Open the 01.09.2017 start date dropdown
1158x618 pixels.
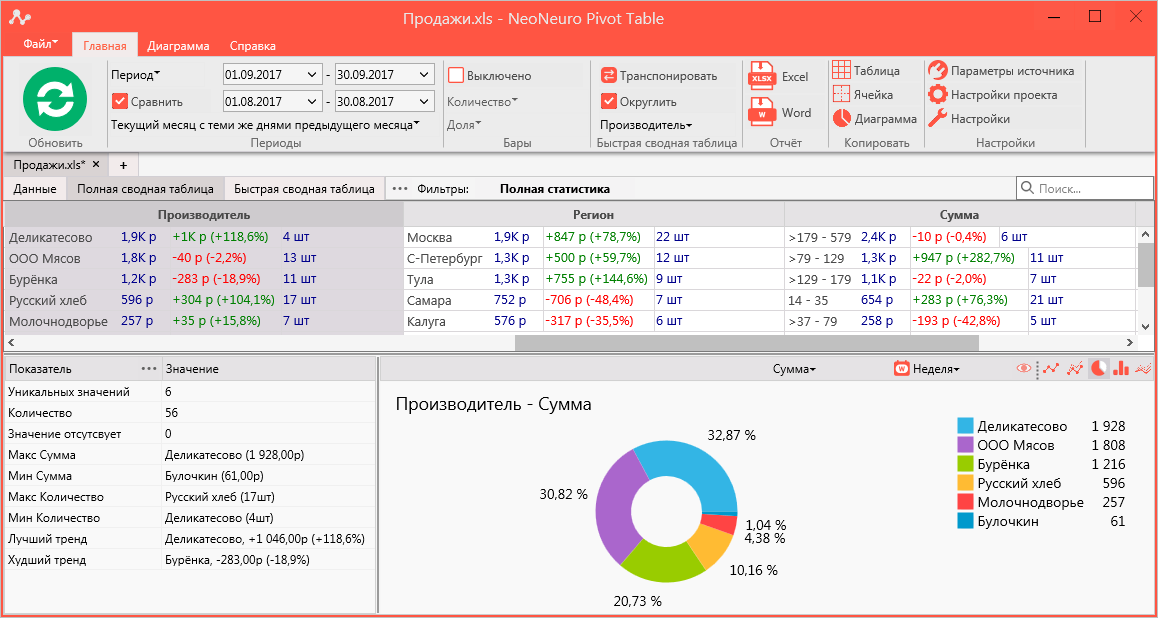click(272, 75)
